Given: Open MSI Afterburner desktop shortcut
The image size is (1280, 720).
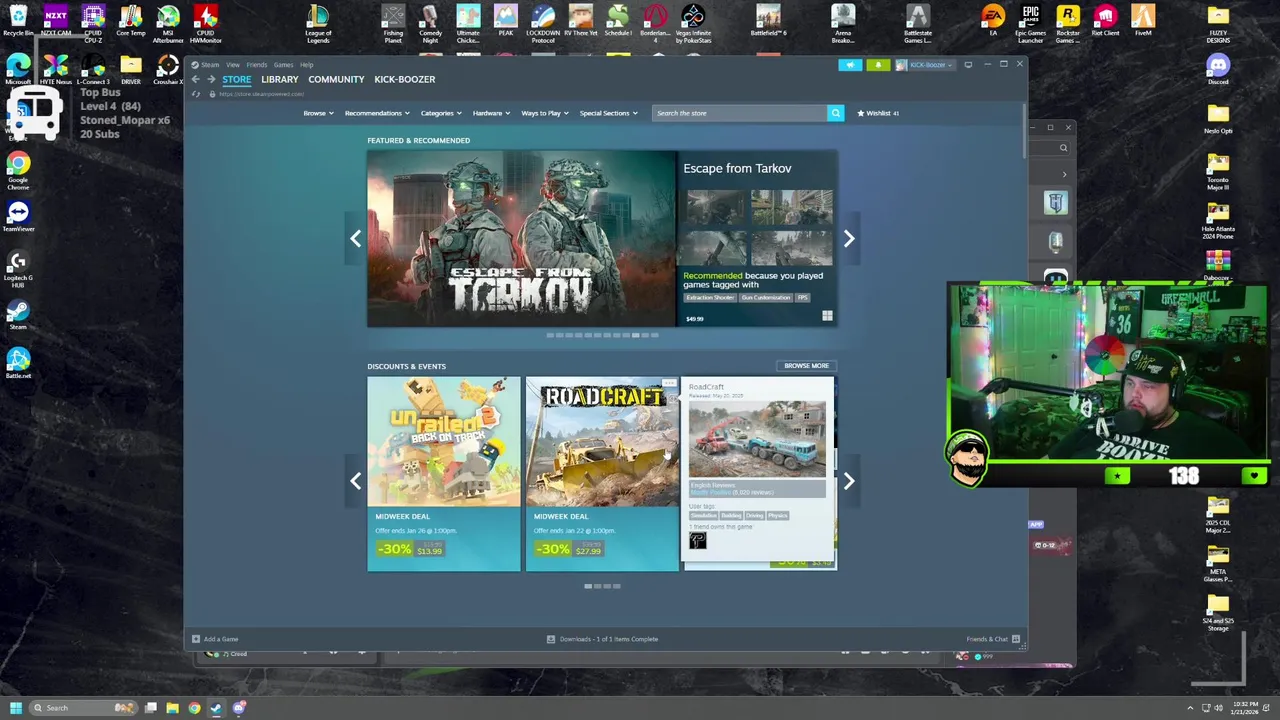Looking at the screenshot, I should tap(168, 24).
